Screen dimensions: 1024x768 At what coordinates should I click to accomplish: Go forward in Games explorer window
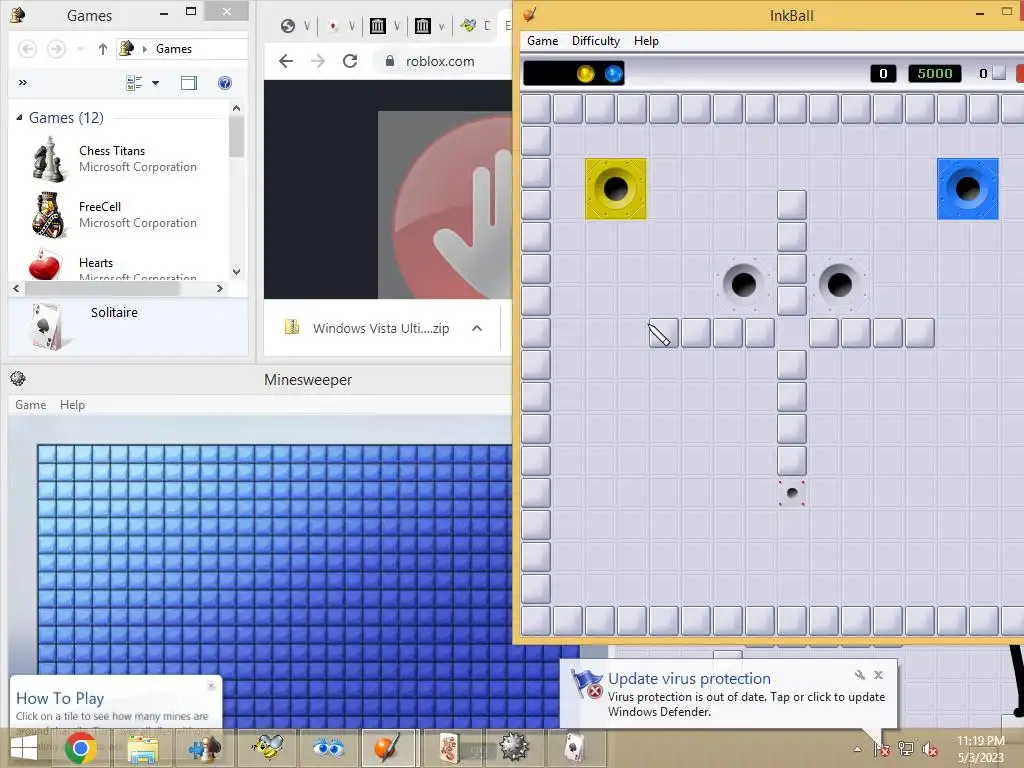(x=56, y=49)
